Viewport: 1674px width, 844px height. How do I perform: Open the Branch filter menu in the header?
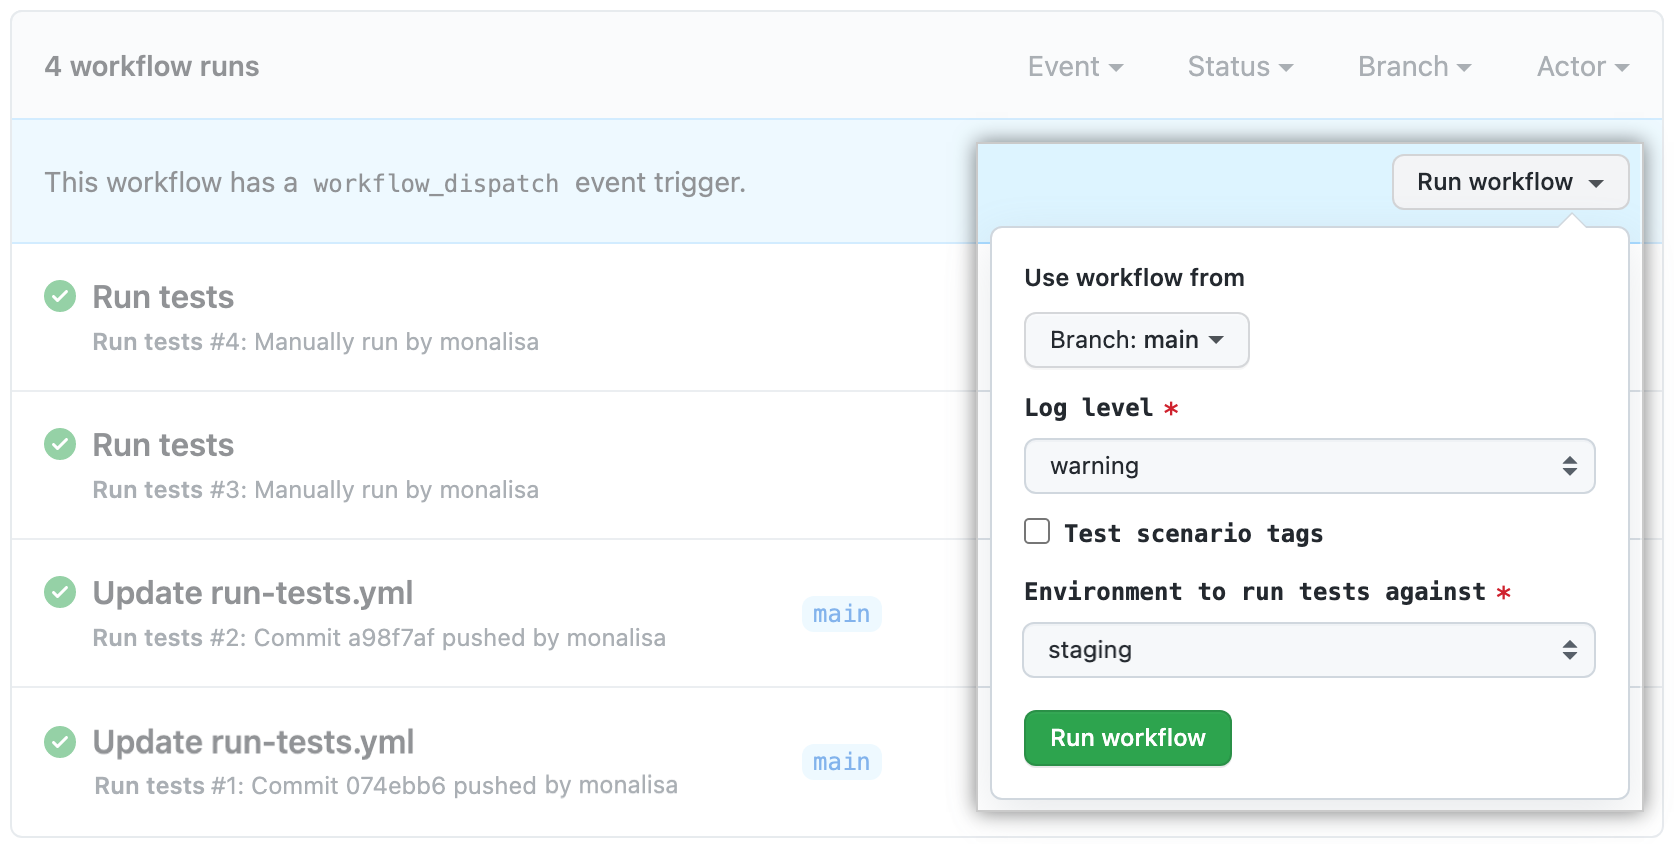coord(1413,66)
